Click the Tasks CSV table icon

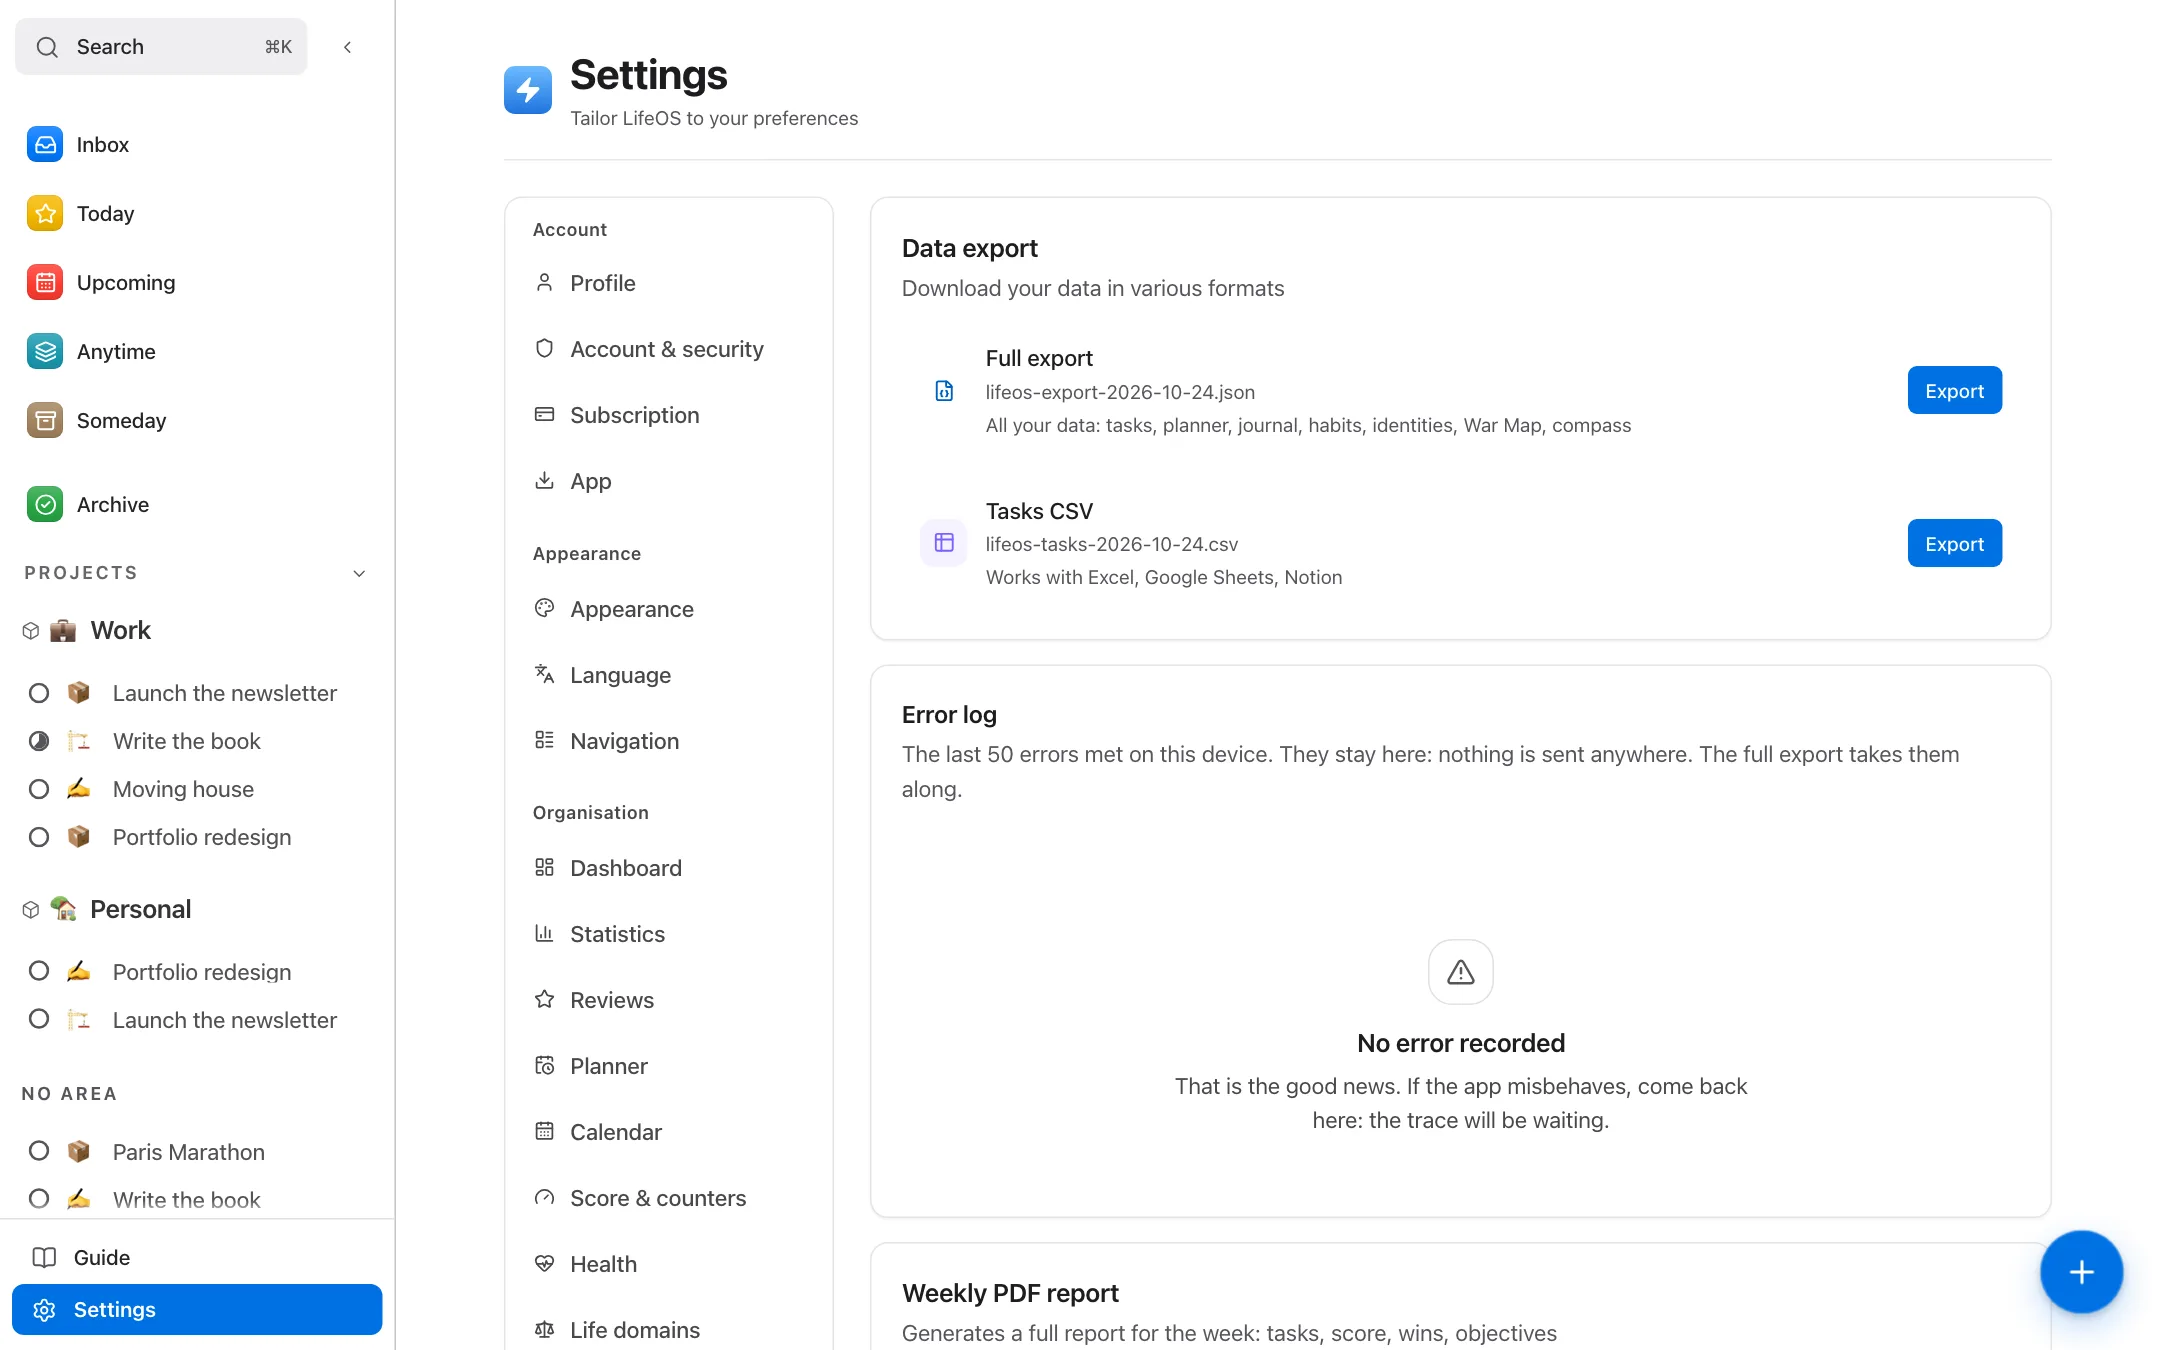tap(944, 543)
